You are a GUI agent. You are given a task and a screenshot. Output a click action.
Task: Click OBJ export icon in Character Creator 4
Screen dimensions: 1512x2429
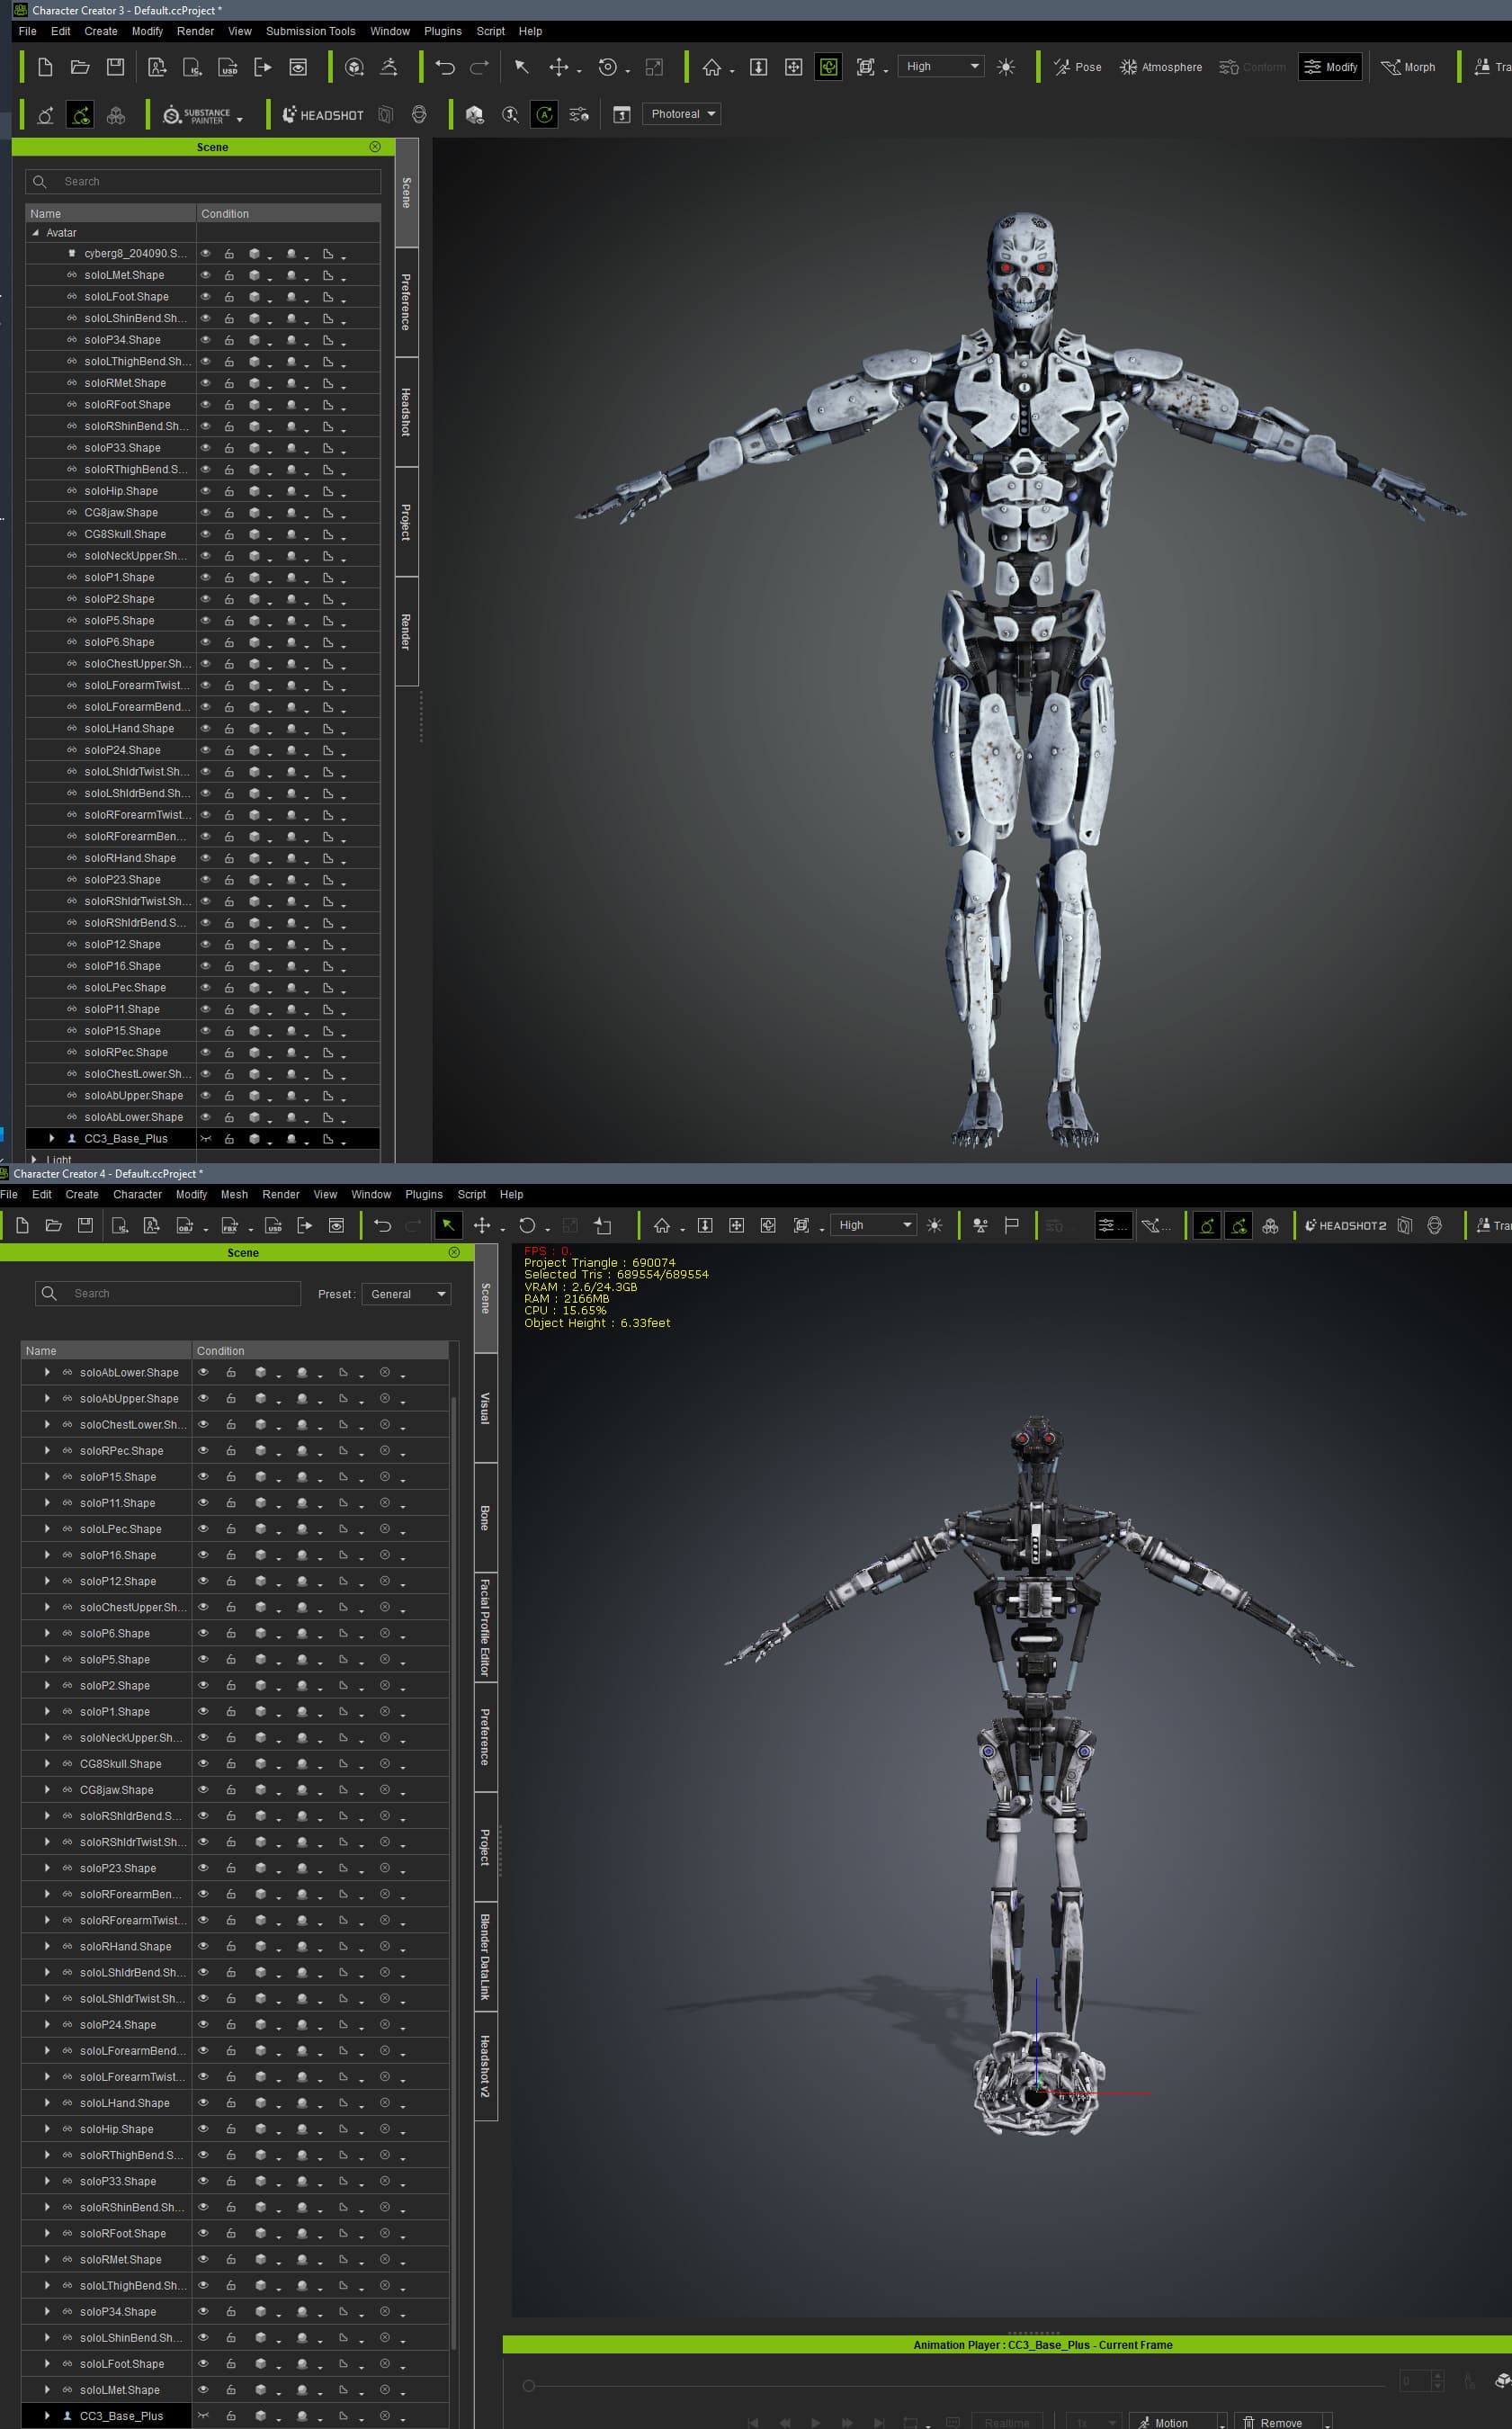184,1225
